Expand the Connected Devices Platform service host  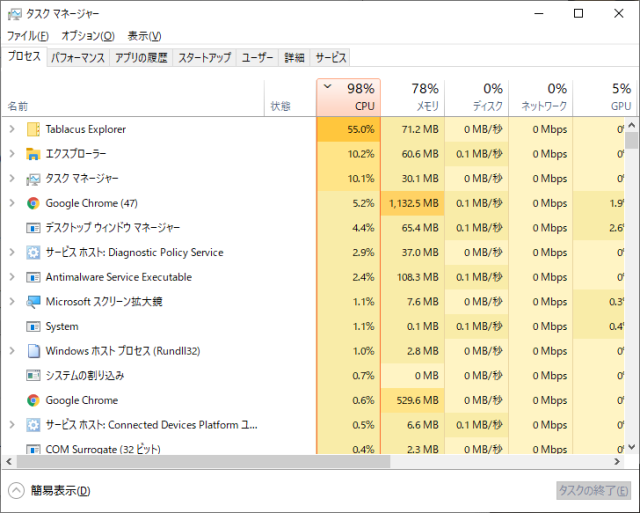pos(12,425)
